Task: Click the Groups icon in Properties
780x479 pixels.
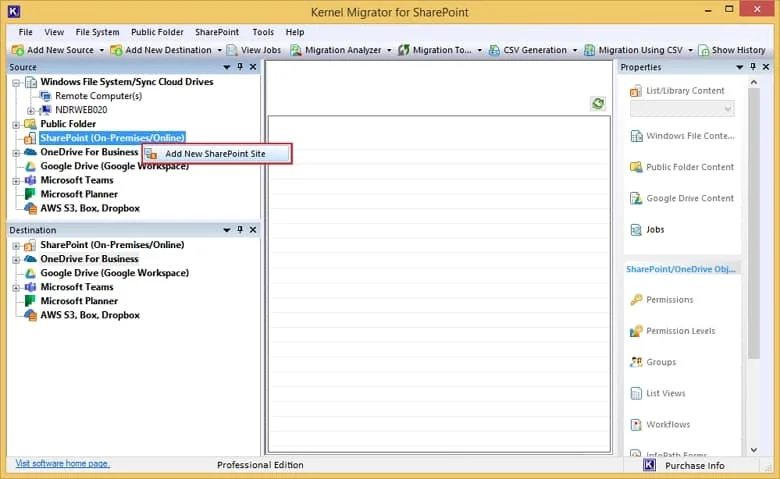Action: click(636, 362)
